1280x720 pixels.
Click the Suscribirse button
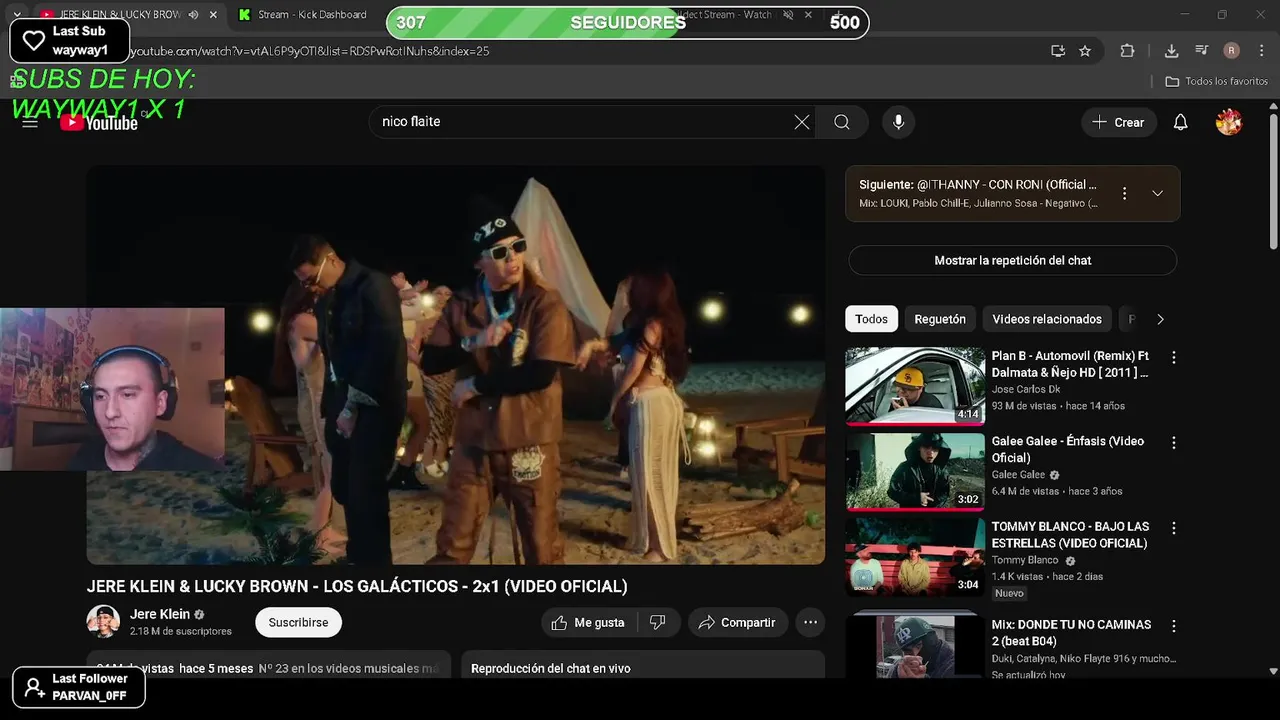pyautogui.click(x=298, y=622)
